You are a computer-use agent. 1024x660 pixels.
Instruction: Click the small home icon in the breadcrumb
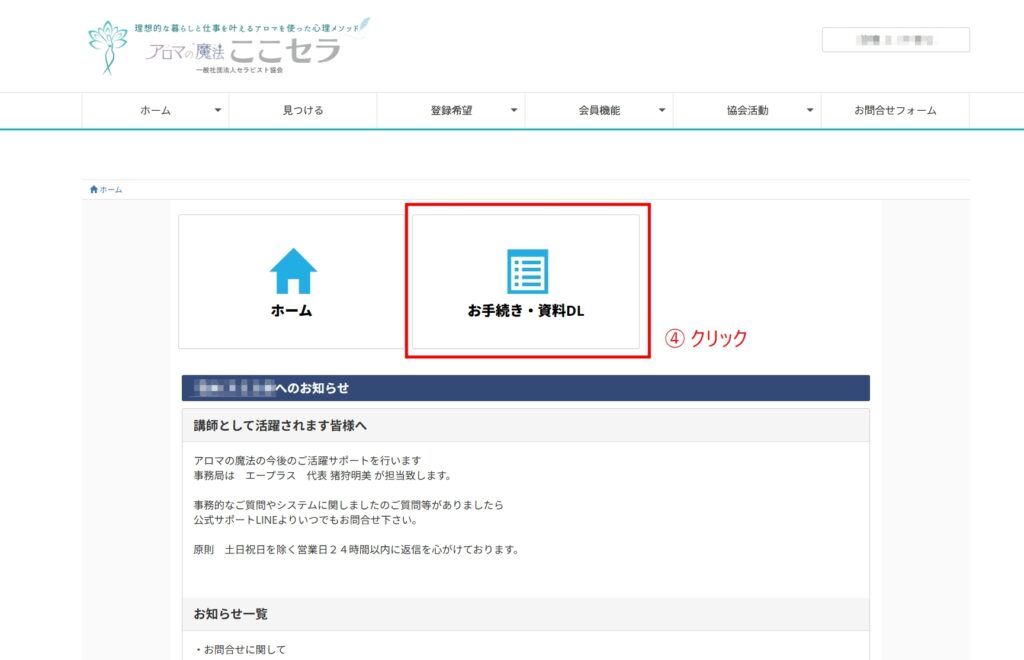pyautogui.click(x=94, y=189)
